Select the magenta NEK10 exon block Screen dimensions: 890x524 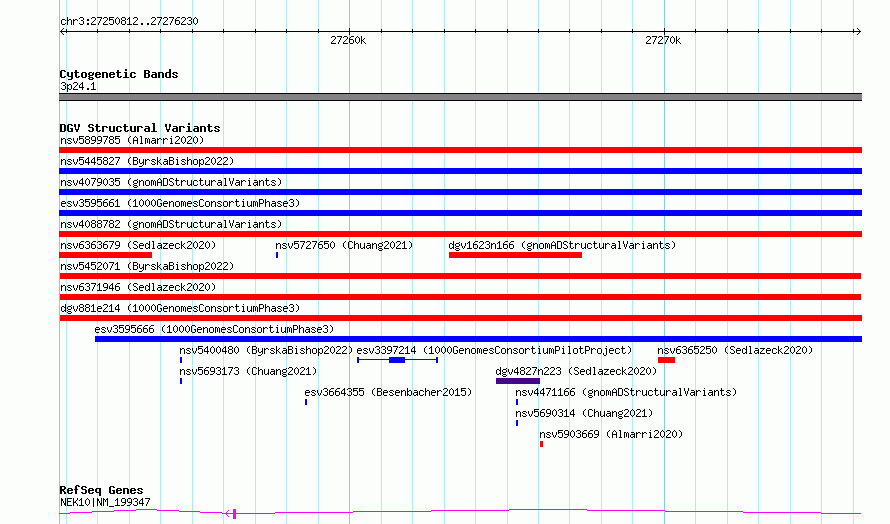coord(234,513)
